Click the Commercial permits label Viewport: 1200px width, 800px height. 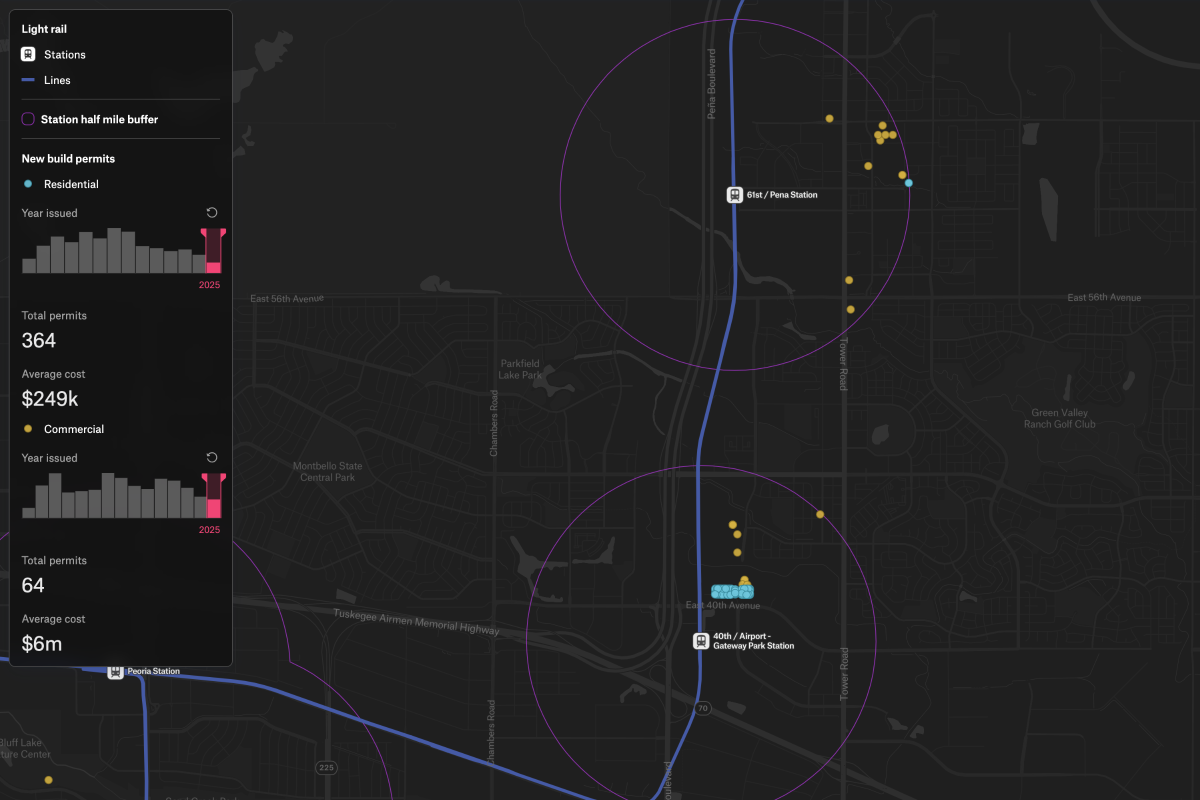(x=74, y=429)
